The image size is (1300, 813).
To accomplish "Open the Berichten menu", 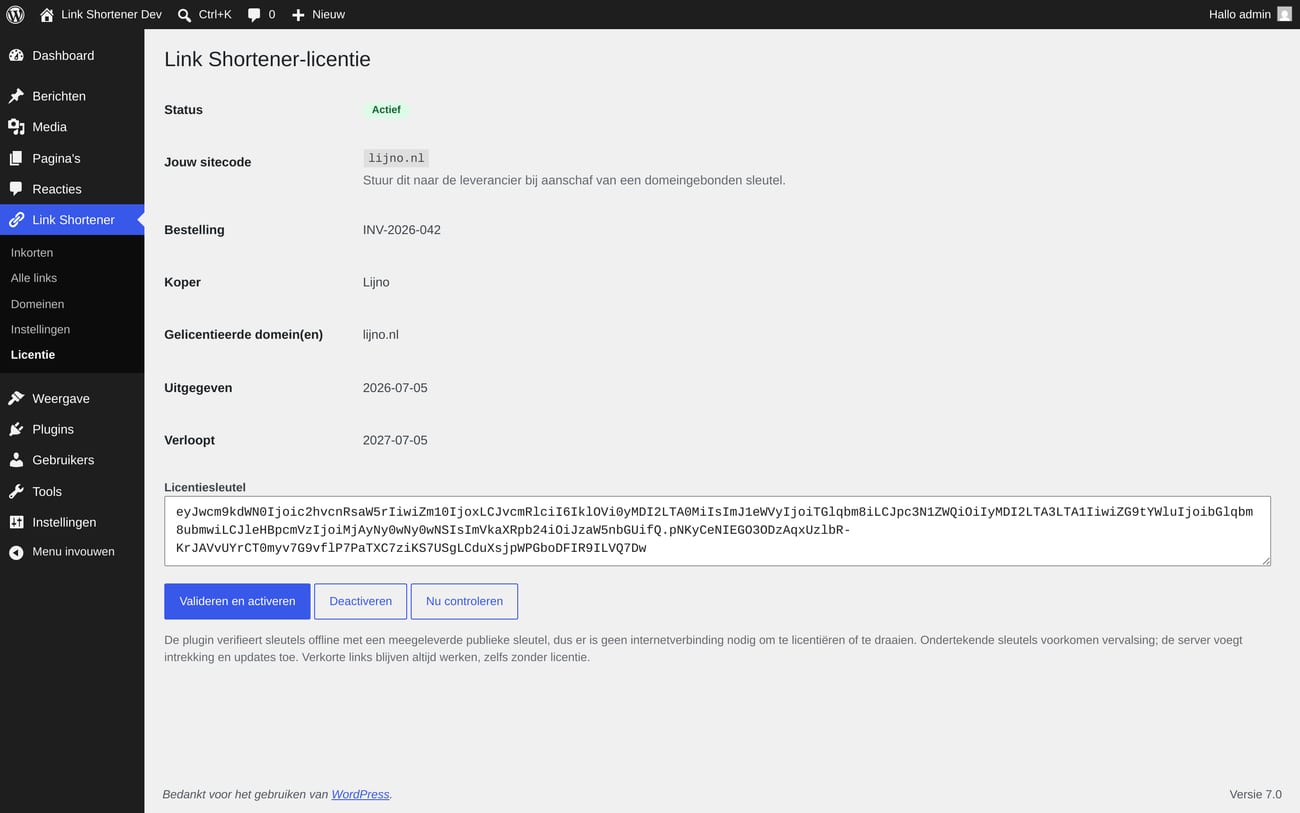I will pyautogui.click(x=59, y=96).
